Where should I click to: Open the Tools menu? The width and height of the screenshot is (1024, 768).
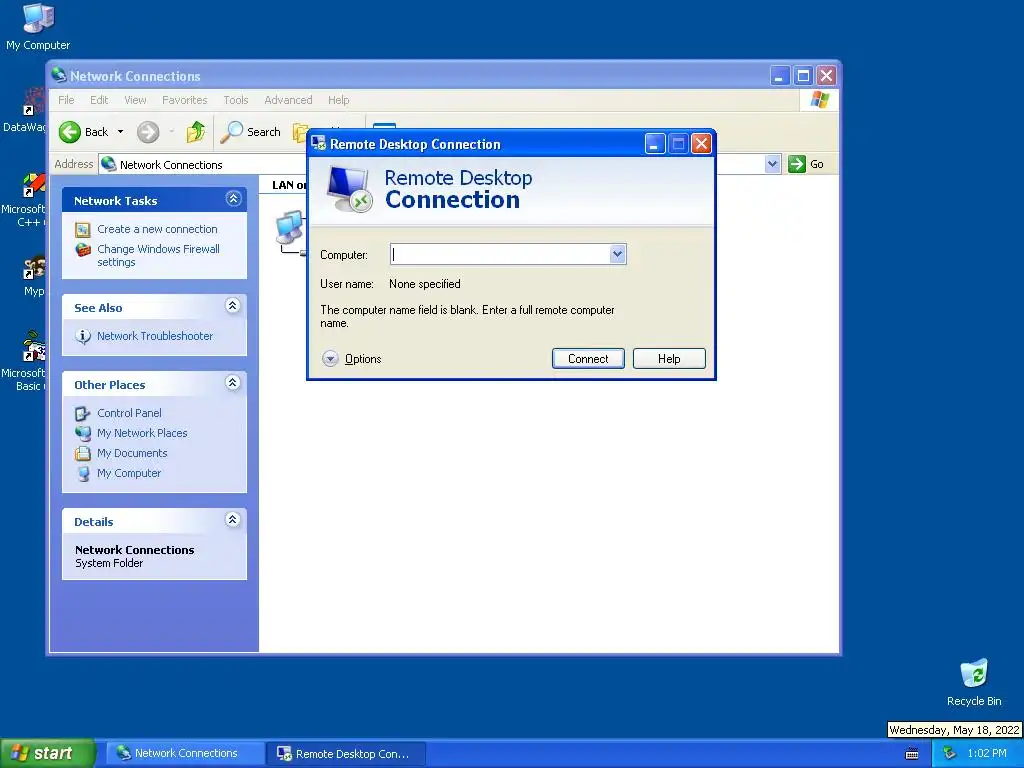click(x=236, y=100)
